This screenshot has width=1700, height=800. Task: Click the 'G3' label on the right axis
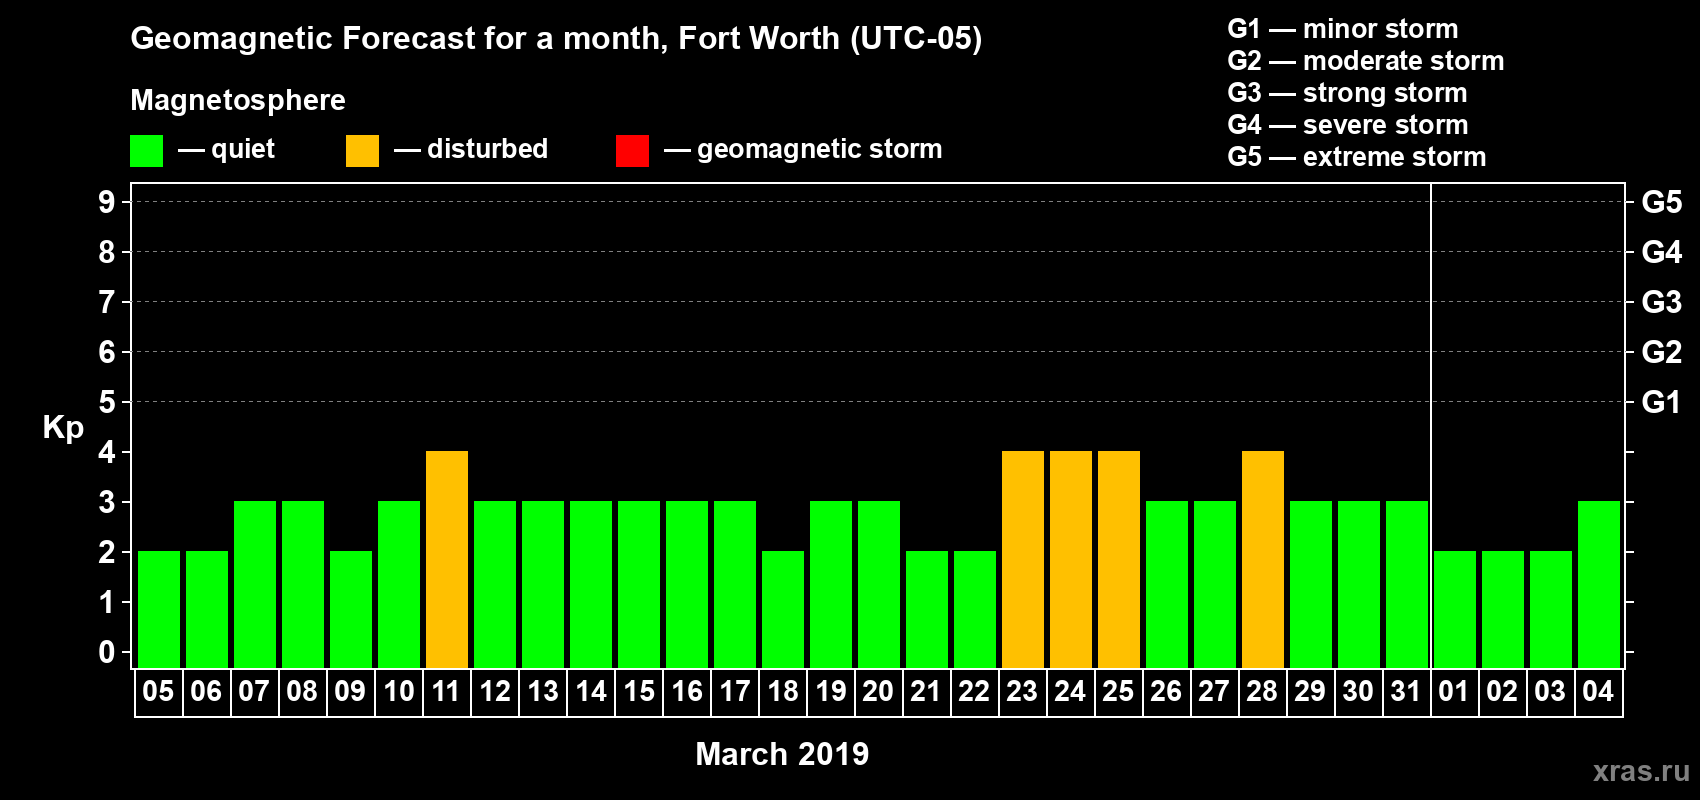pyautogui.click(x=1662, y=302)
